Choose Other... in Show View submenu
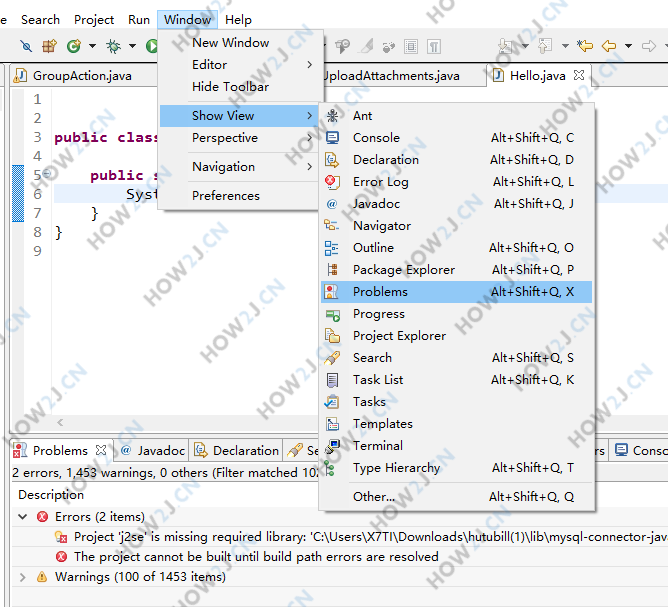 [x=457, y=497]
